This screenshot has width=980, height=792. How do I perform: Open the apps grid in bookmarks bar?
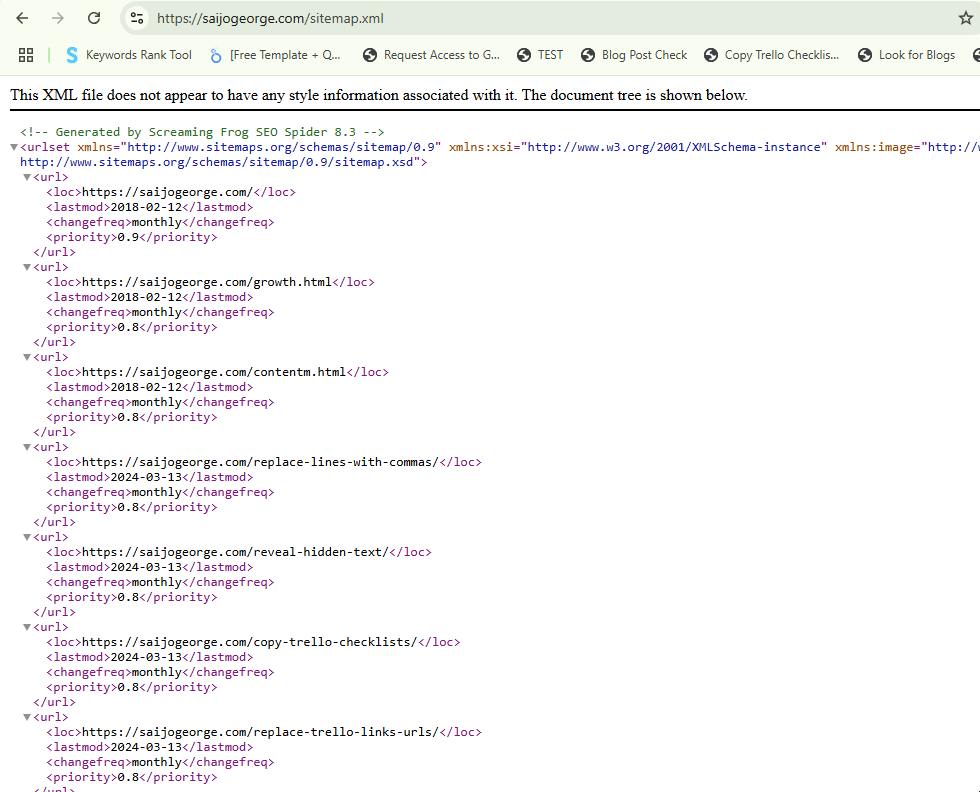(26, 55)
